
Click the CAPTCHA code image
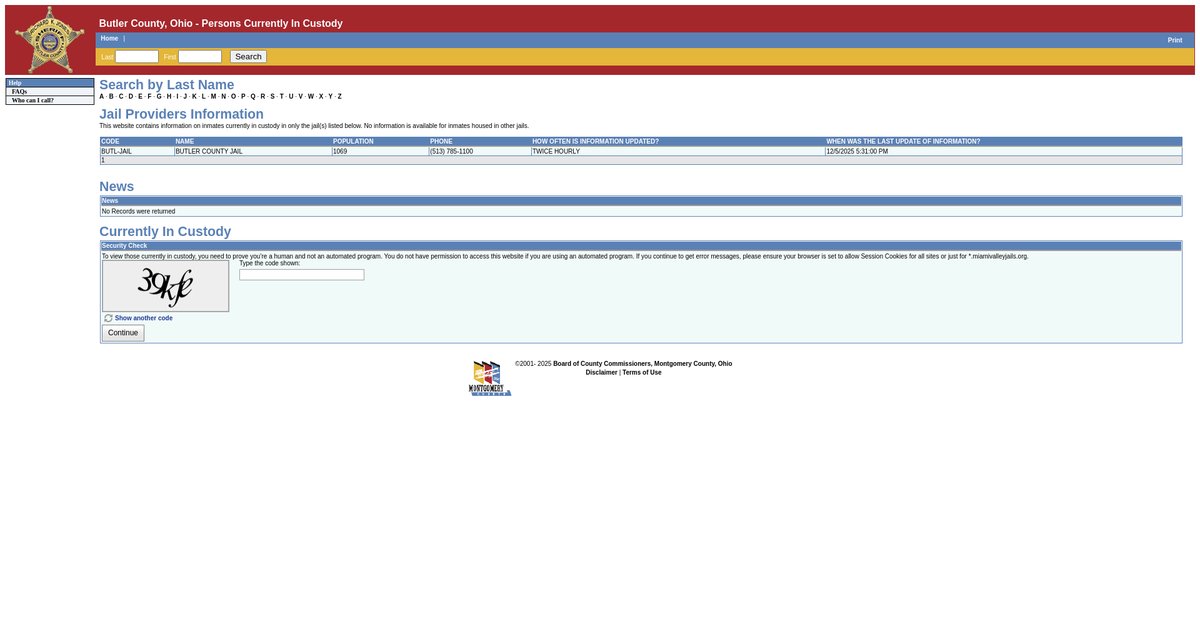165,287
